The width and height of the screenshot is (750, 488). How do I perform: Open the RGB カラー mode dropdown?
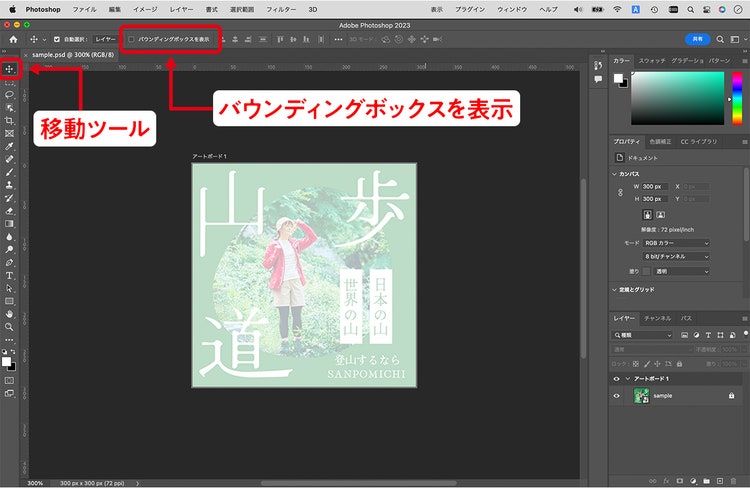click(676, 243)
